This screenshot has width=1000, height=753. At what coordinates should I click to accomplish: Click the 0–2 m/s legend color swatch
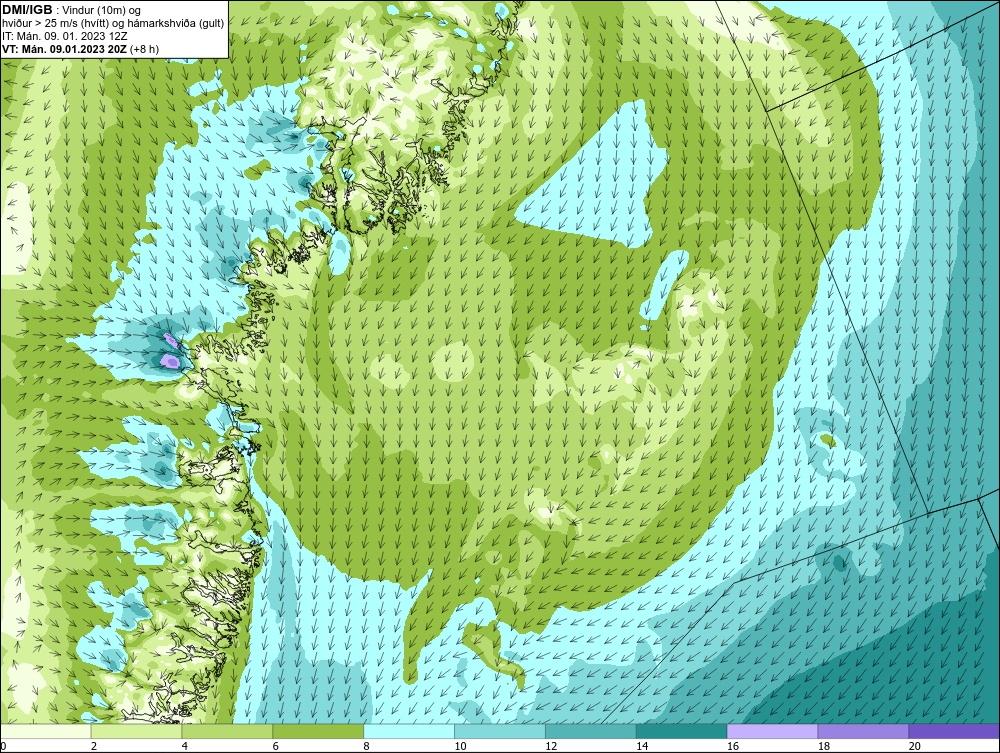pyautogui.click(x=46, y=731)
